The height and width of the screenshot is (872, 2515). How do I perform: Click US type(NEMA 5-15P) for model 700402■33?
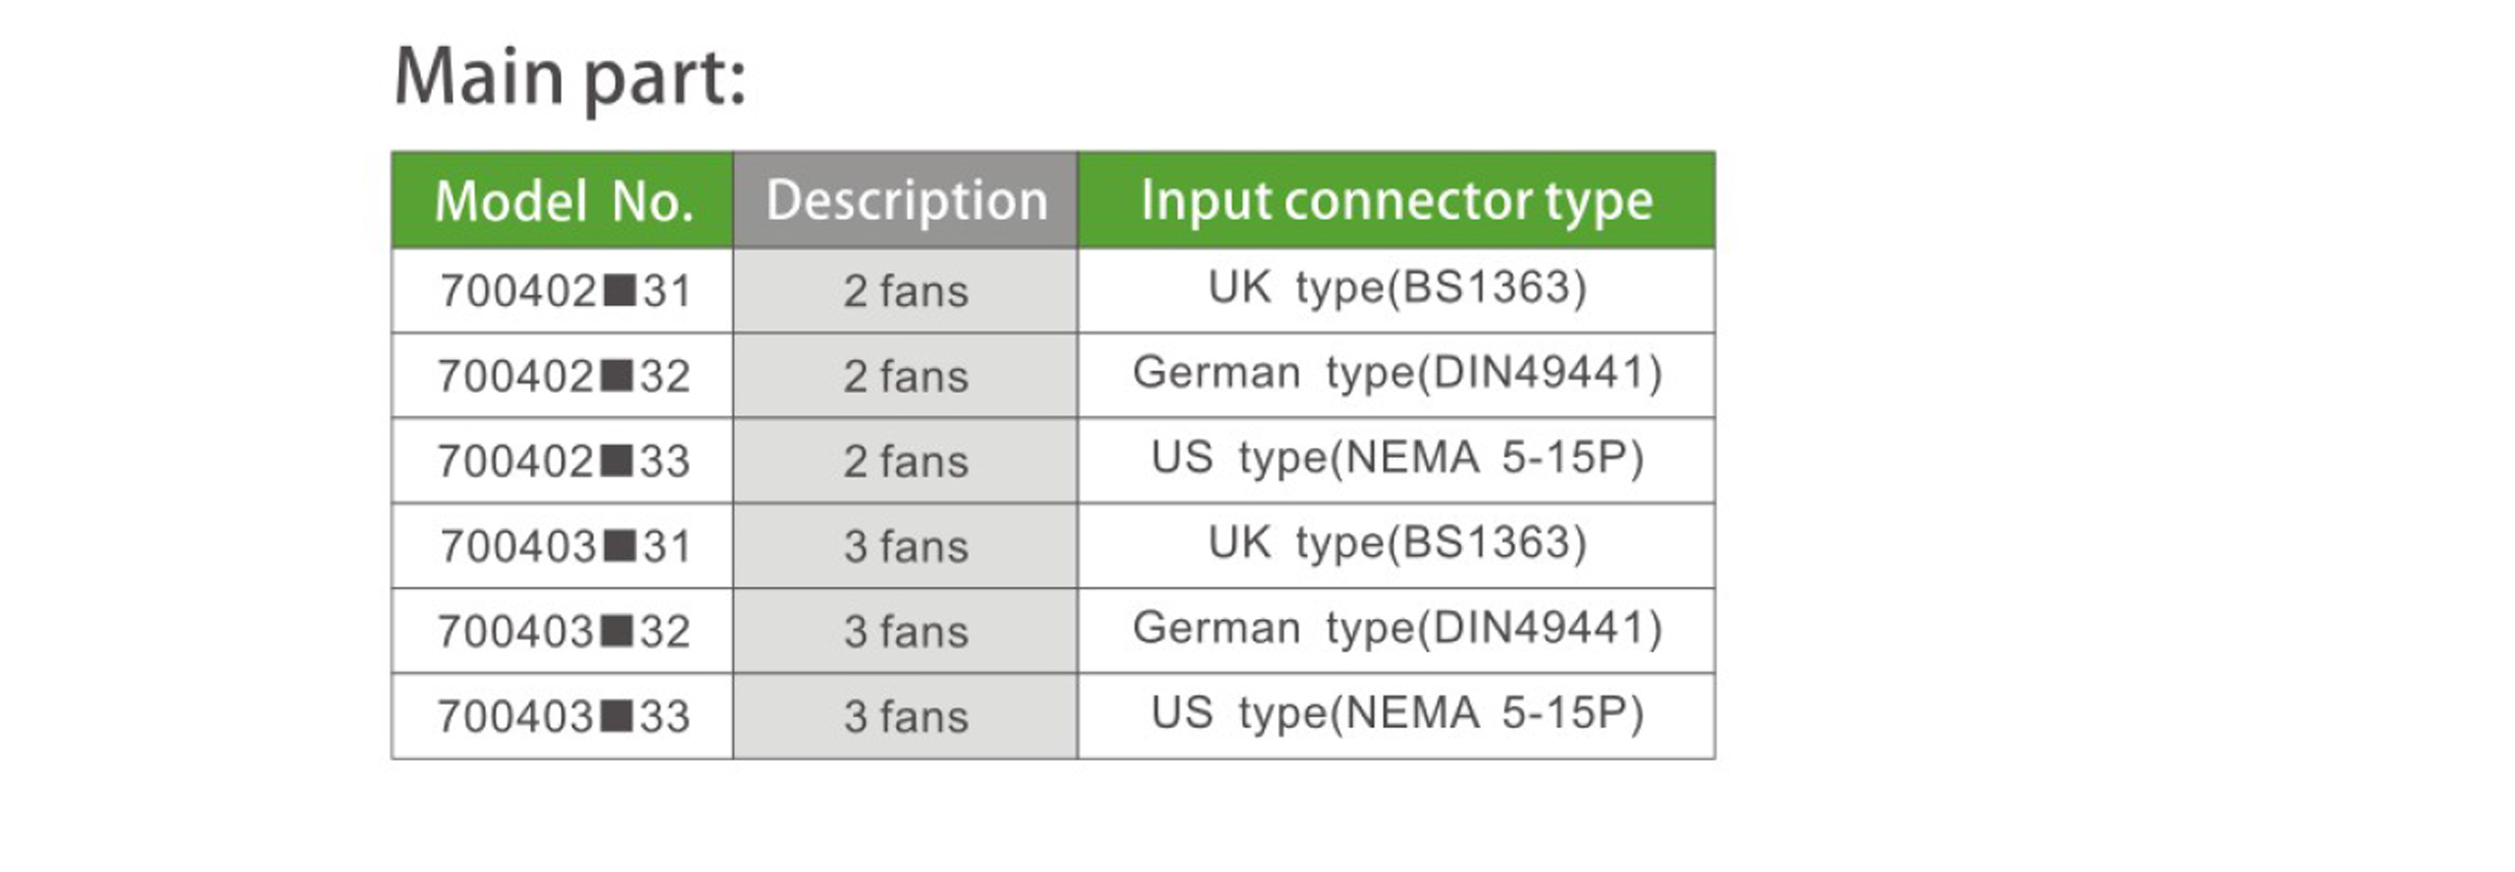coord(1397,458)
